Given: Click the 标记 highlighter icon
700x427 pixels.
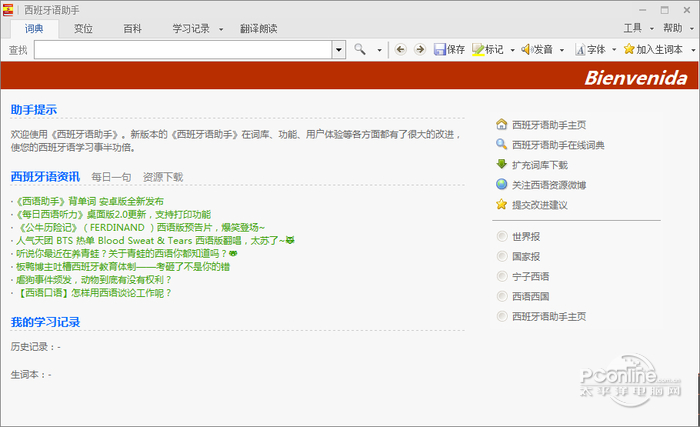Looking at the screenshot, I should click(478, 49).
